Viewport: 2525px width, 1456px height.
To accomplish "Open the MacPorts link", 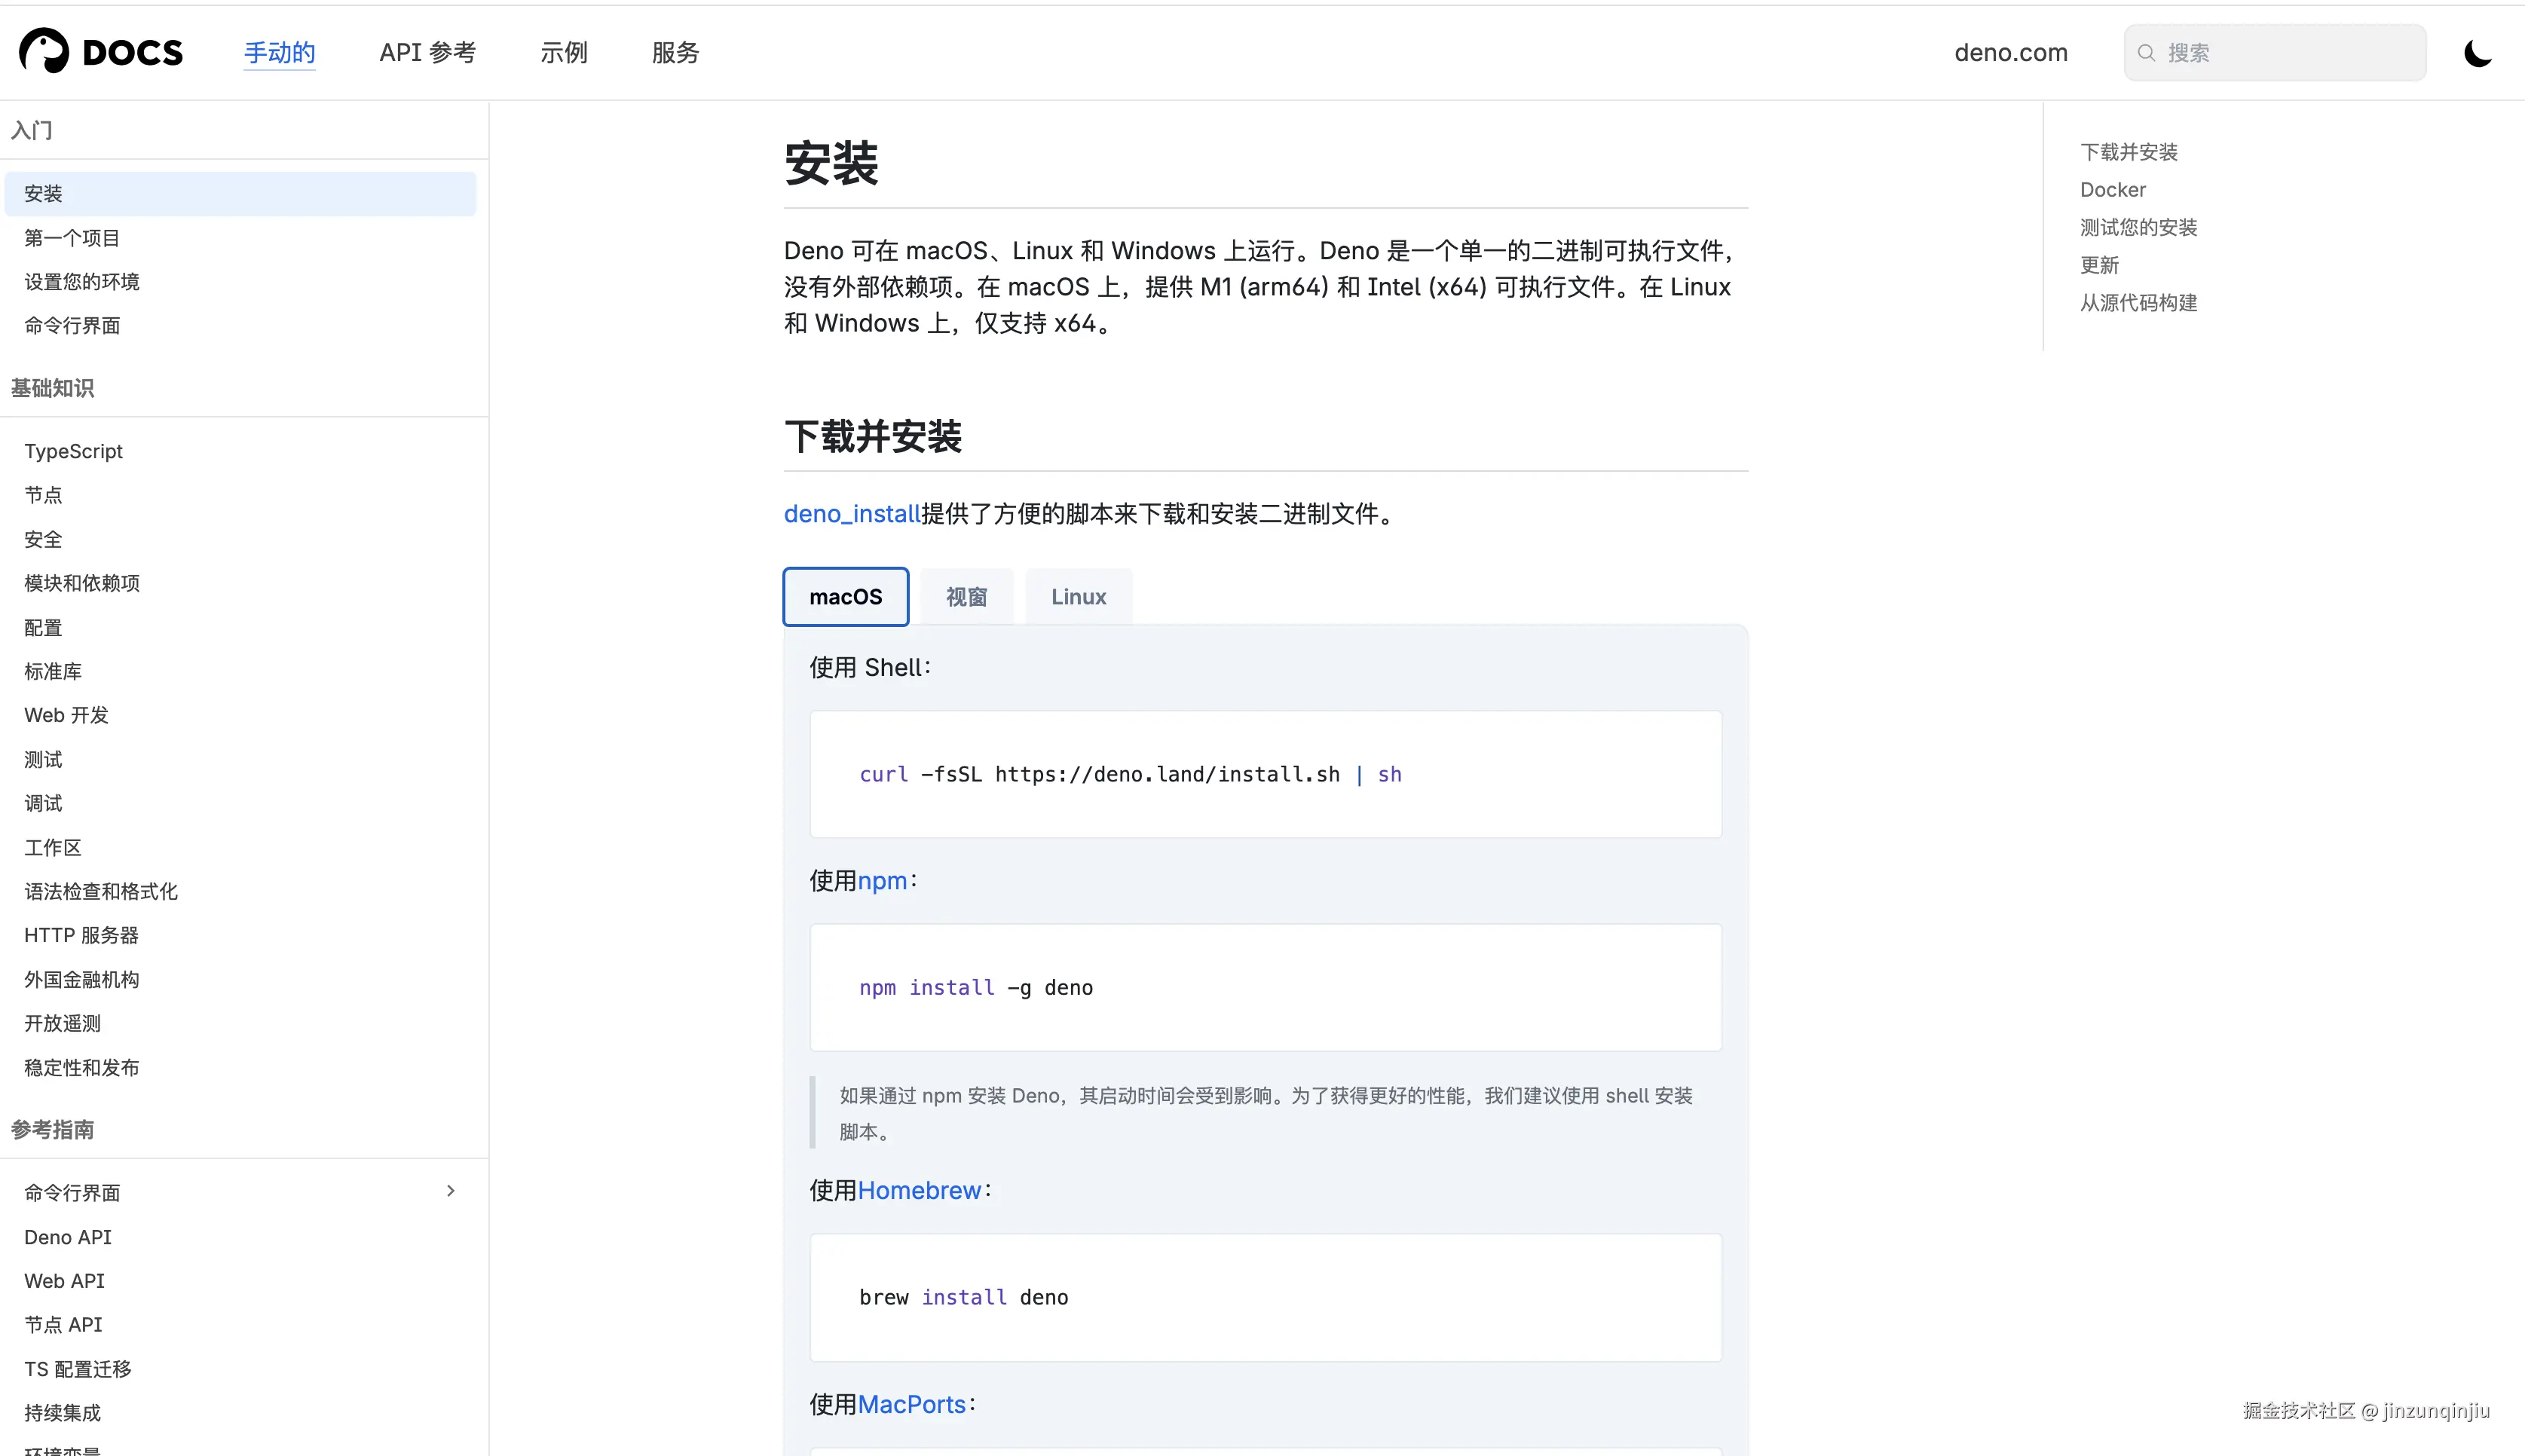I will pos(911,1404).
